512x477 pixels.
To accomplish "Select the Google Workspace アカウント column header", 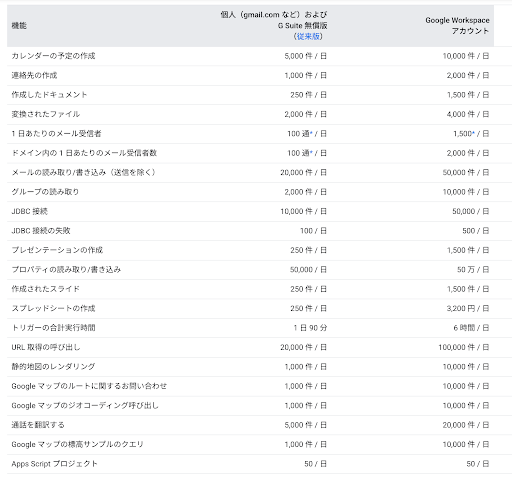I will (457, 26).
